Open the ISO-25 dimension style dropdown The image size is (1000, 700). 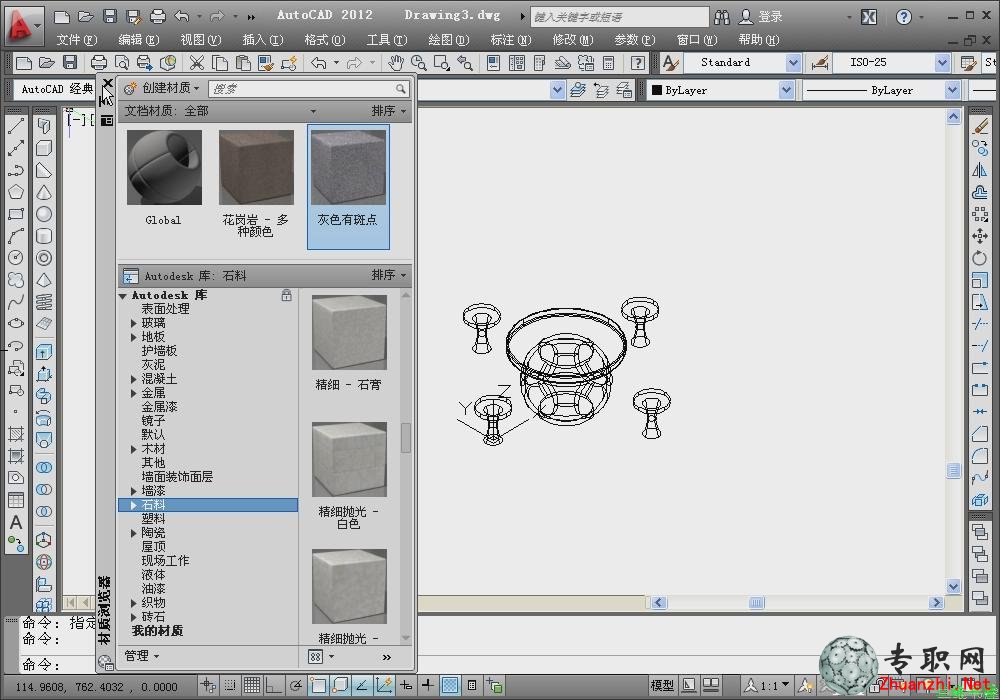coord(942,62)
